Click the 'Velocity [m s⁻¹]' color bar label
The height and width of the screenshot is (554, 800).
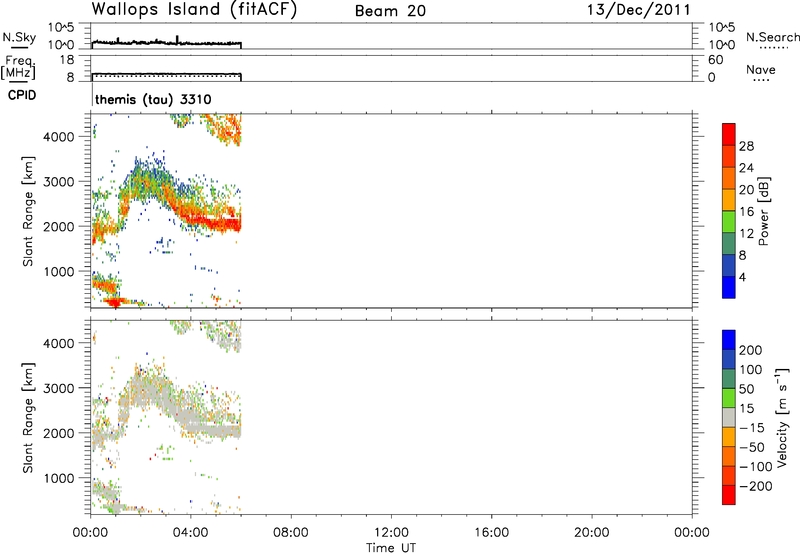[x=782, y=417]
